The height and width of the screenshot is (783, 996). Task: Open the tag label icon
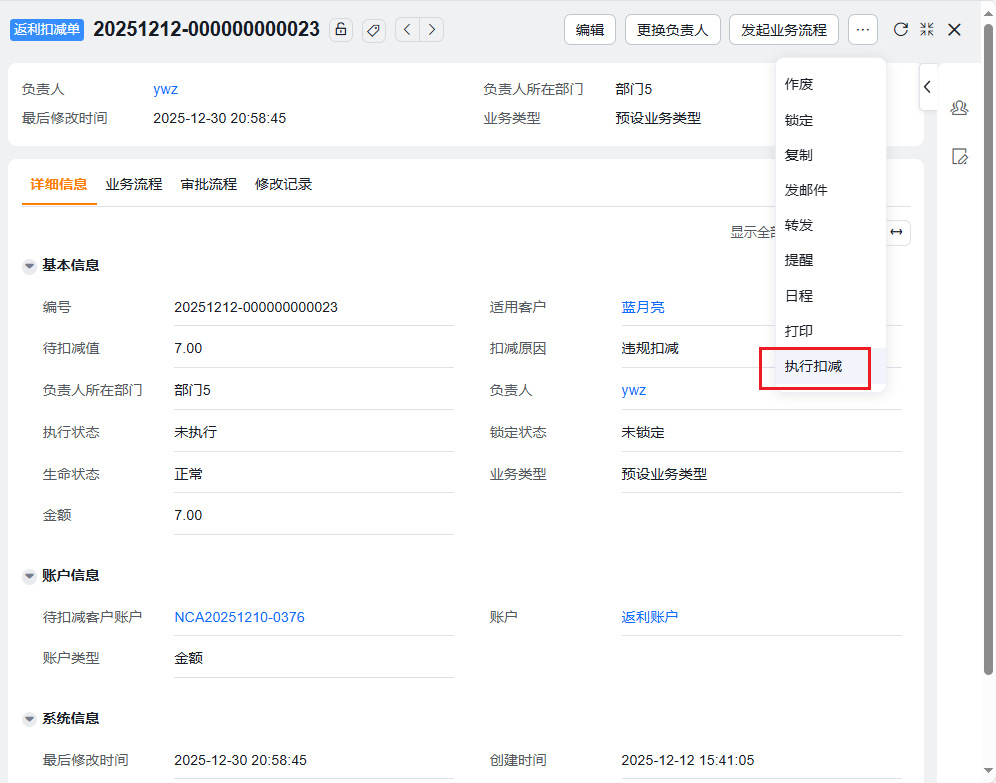point(374,30)
